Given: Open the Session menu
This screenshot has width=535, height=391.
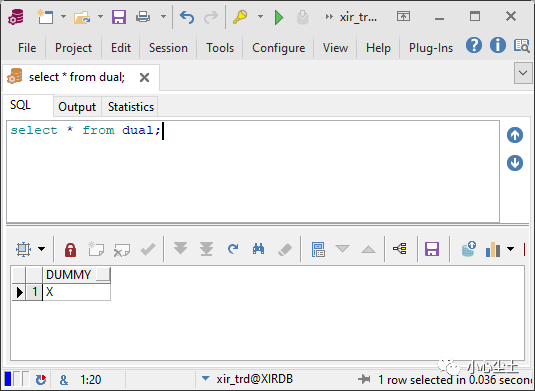Looking at the screenshot, I should (168, 48).
